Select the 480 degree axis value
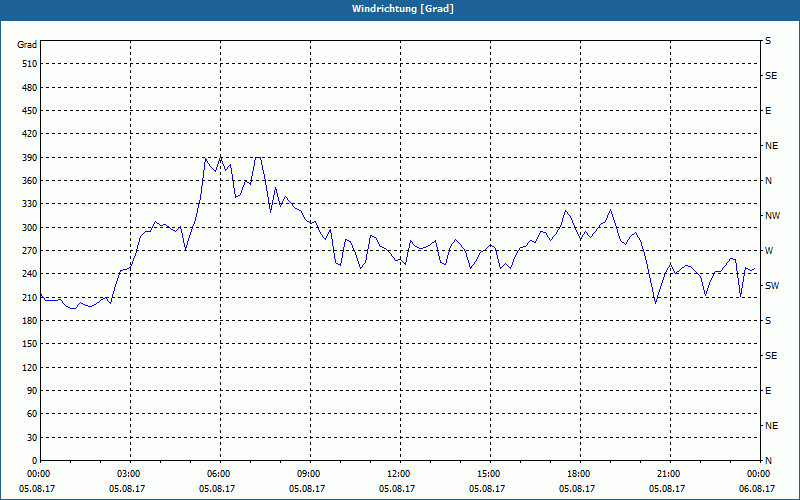The width and height of the screenshot is (800, 500). [30, 87]
